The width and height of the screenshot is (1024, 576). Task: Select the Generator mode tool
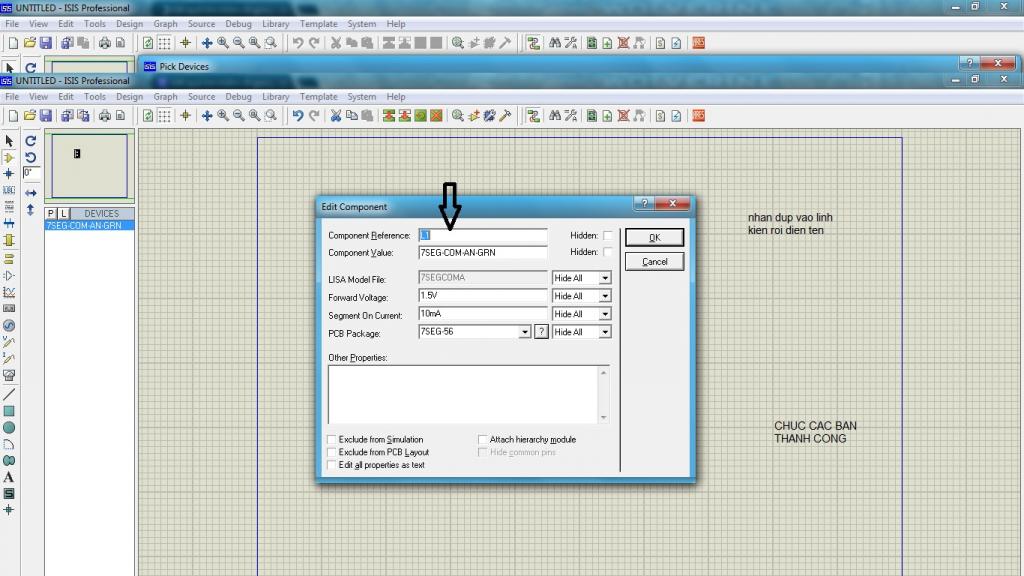click(x=8, y=325)
